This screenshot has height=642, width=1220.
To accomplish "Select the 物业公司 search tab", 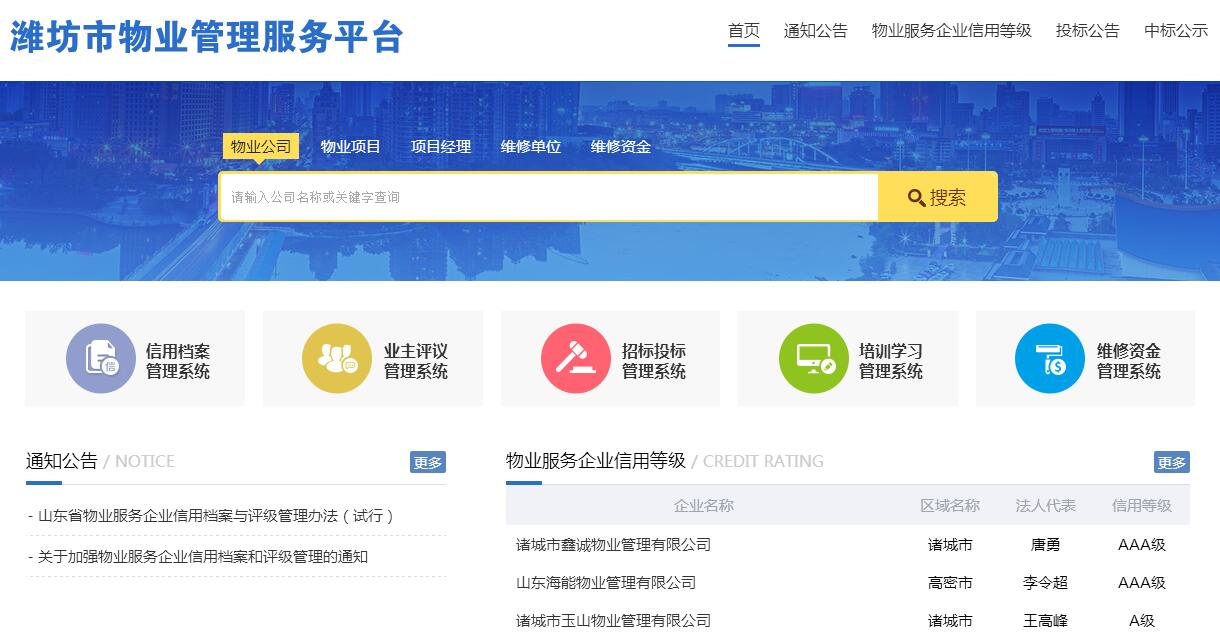I will 260,147.
